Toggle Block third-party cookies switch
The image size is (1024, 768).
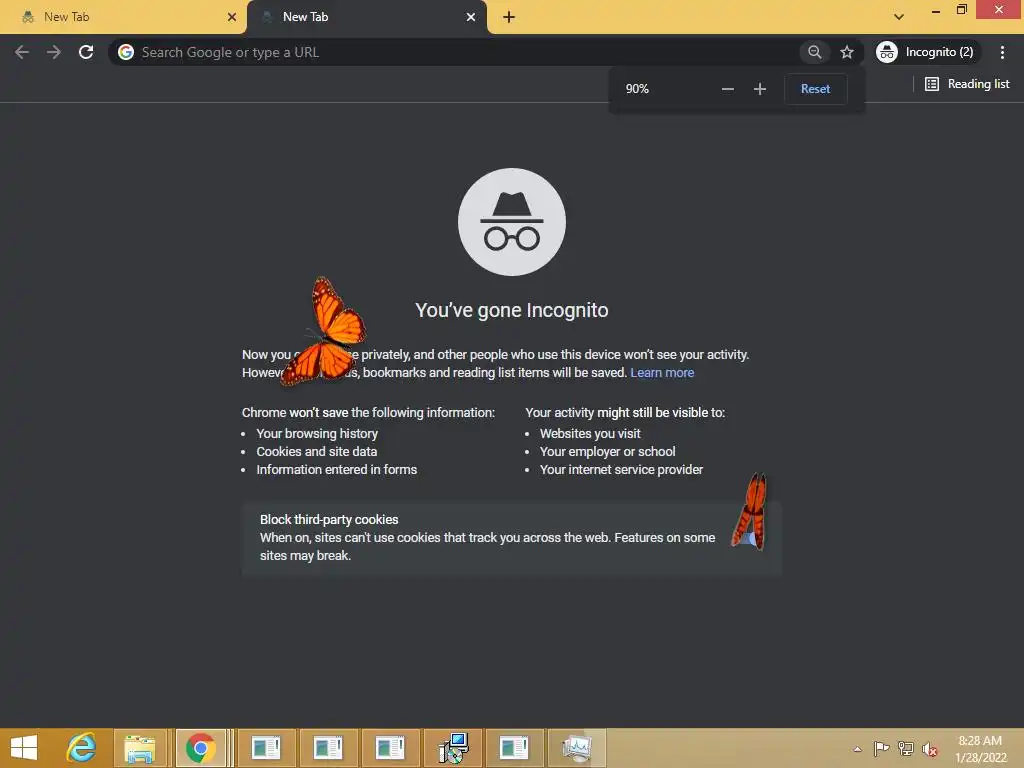[751, 537]
